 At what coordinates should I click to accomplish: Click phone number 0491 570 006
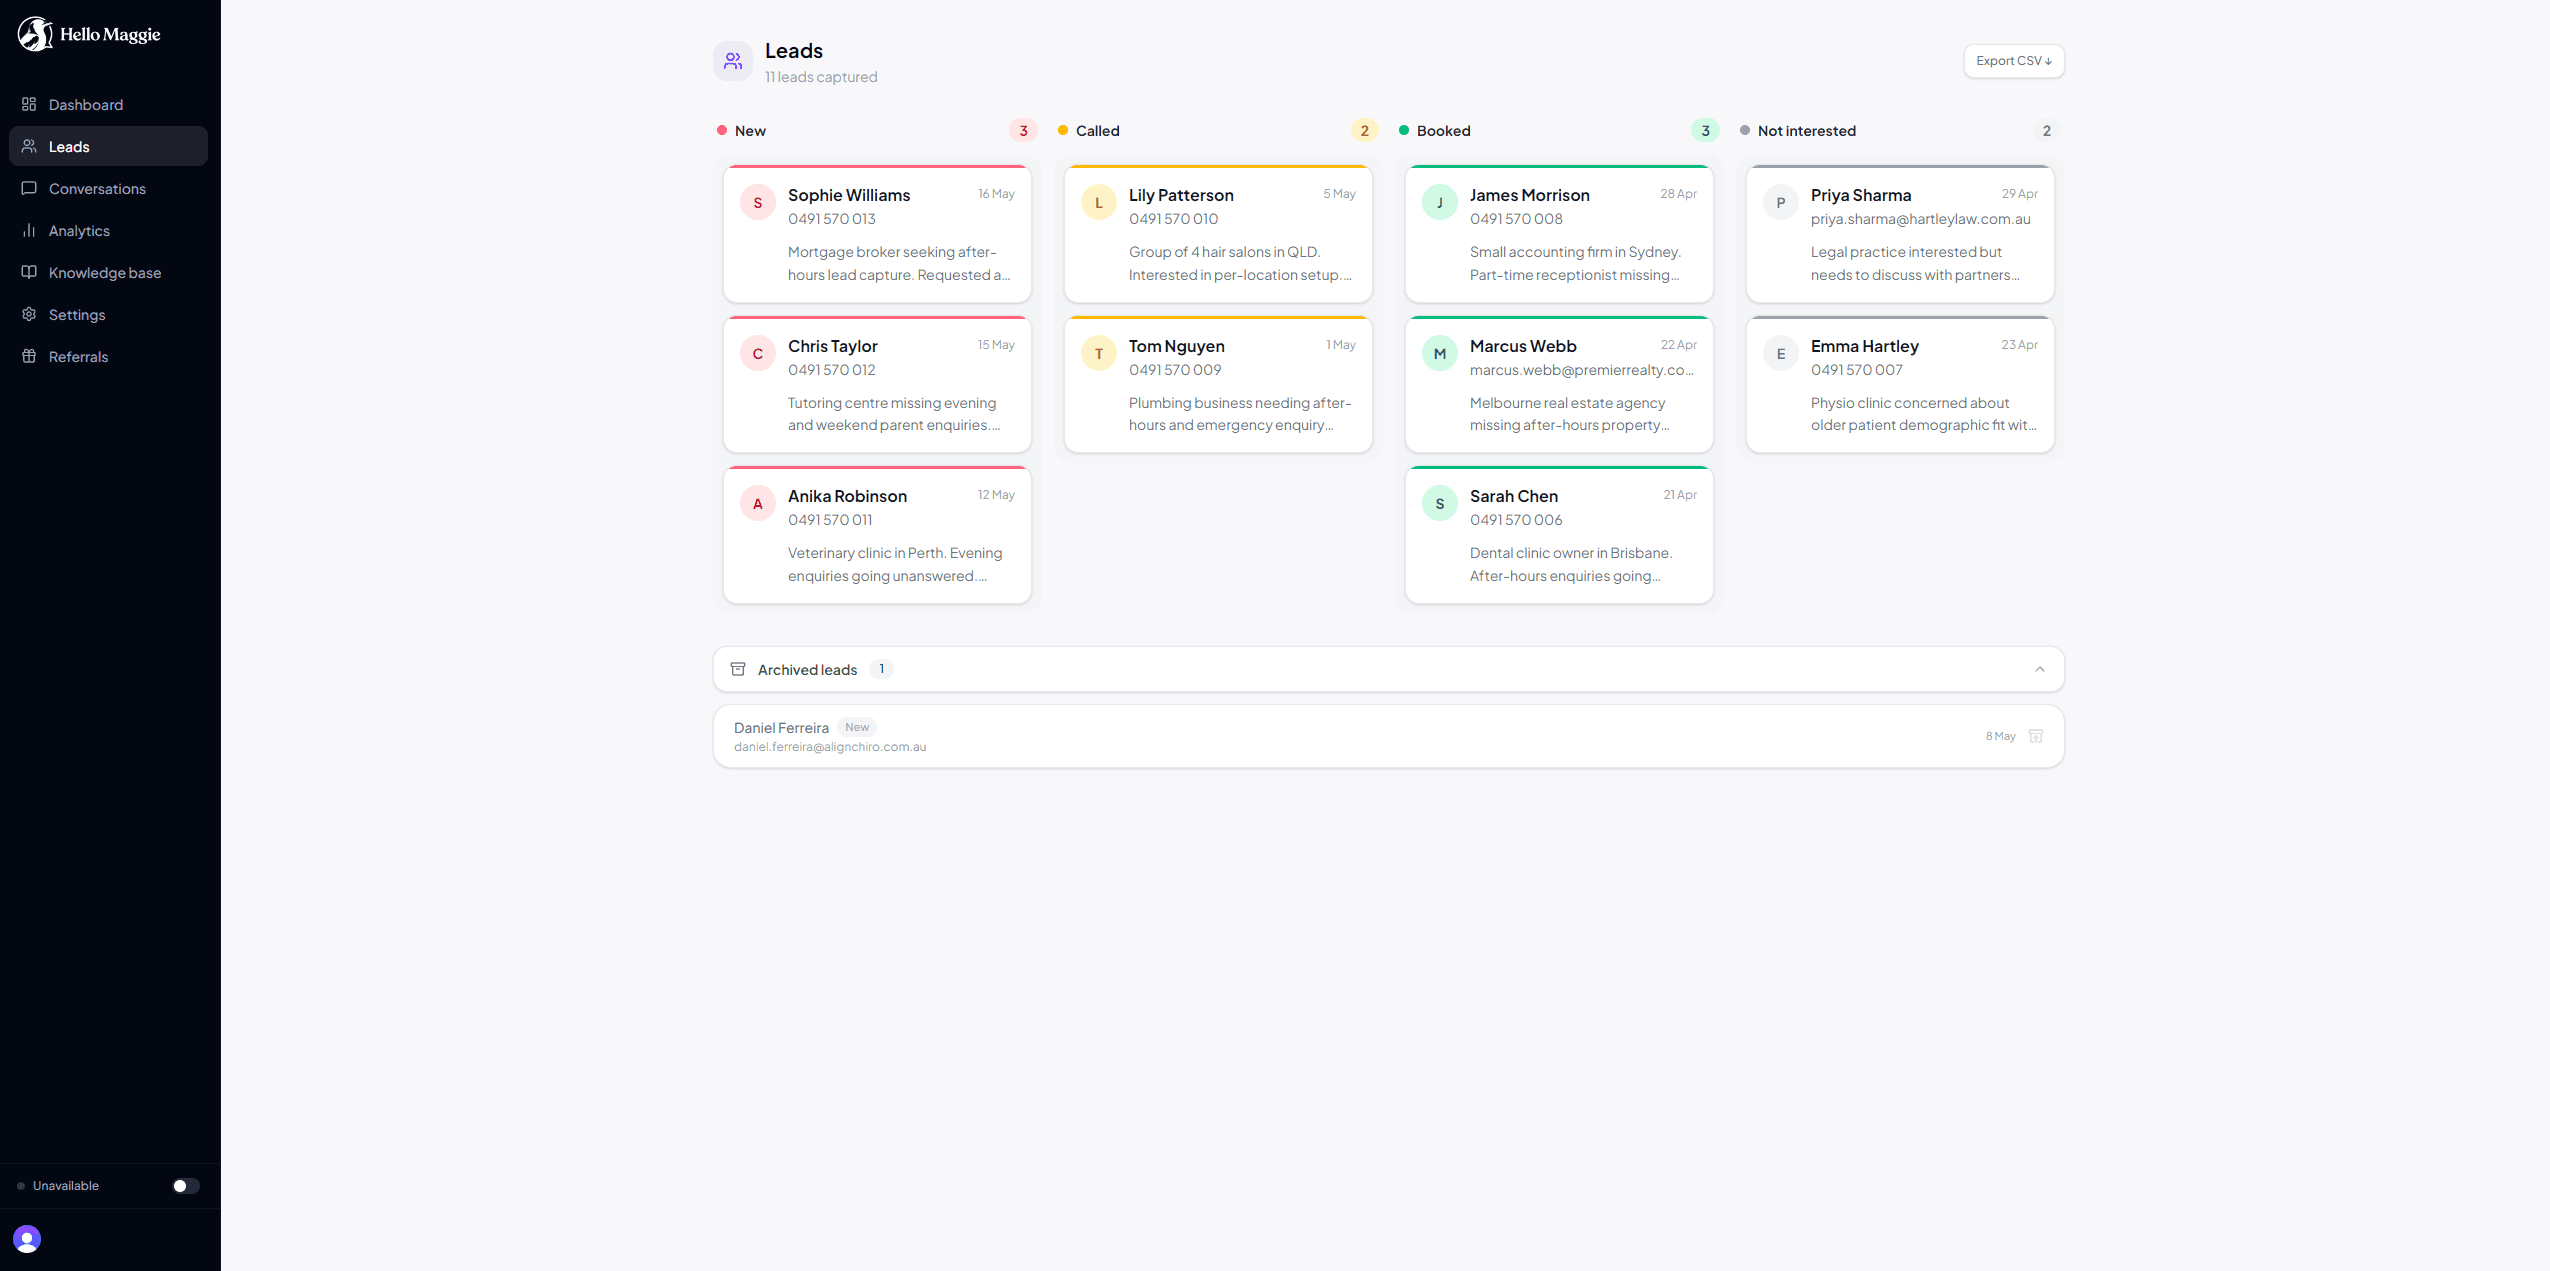pyautogui.click(x=1515, y=520)
